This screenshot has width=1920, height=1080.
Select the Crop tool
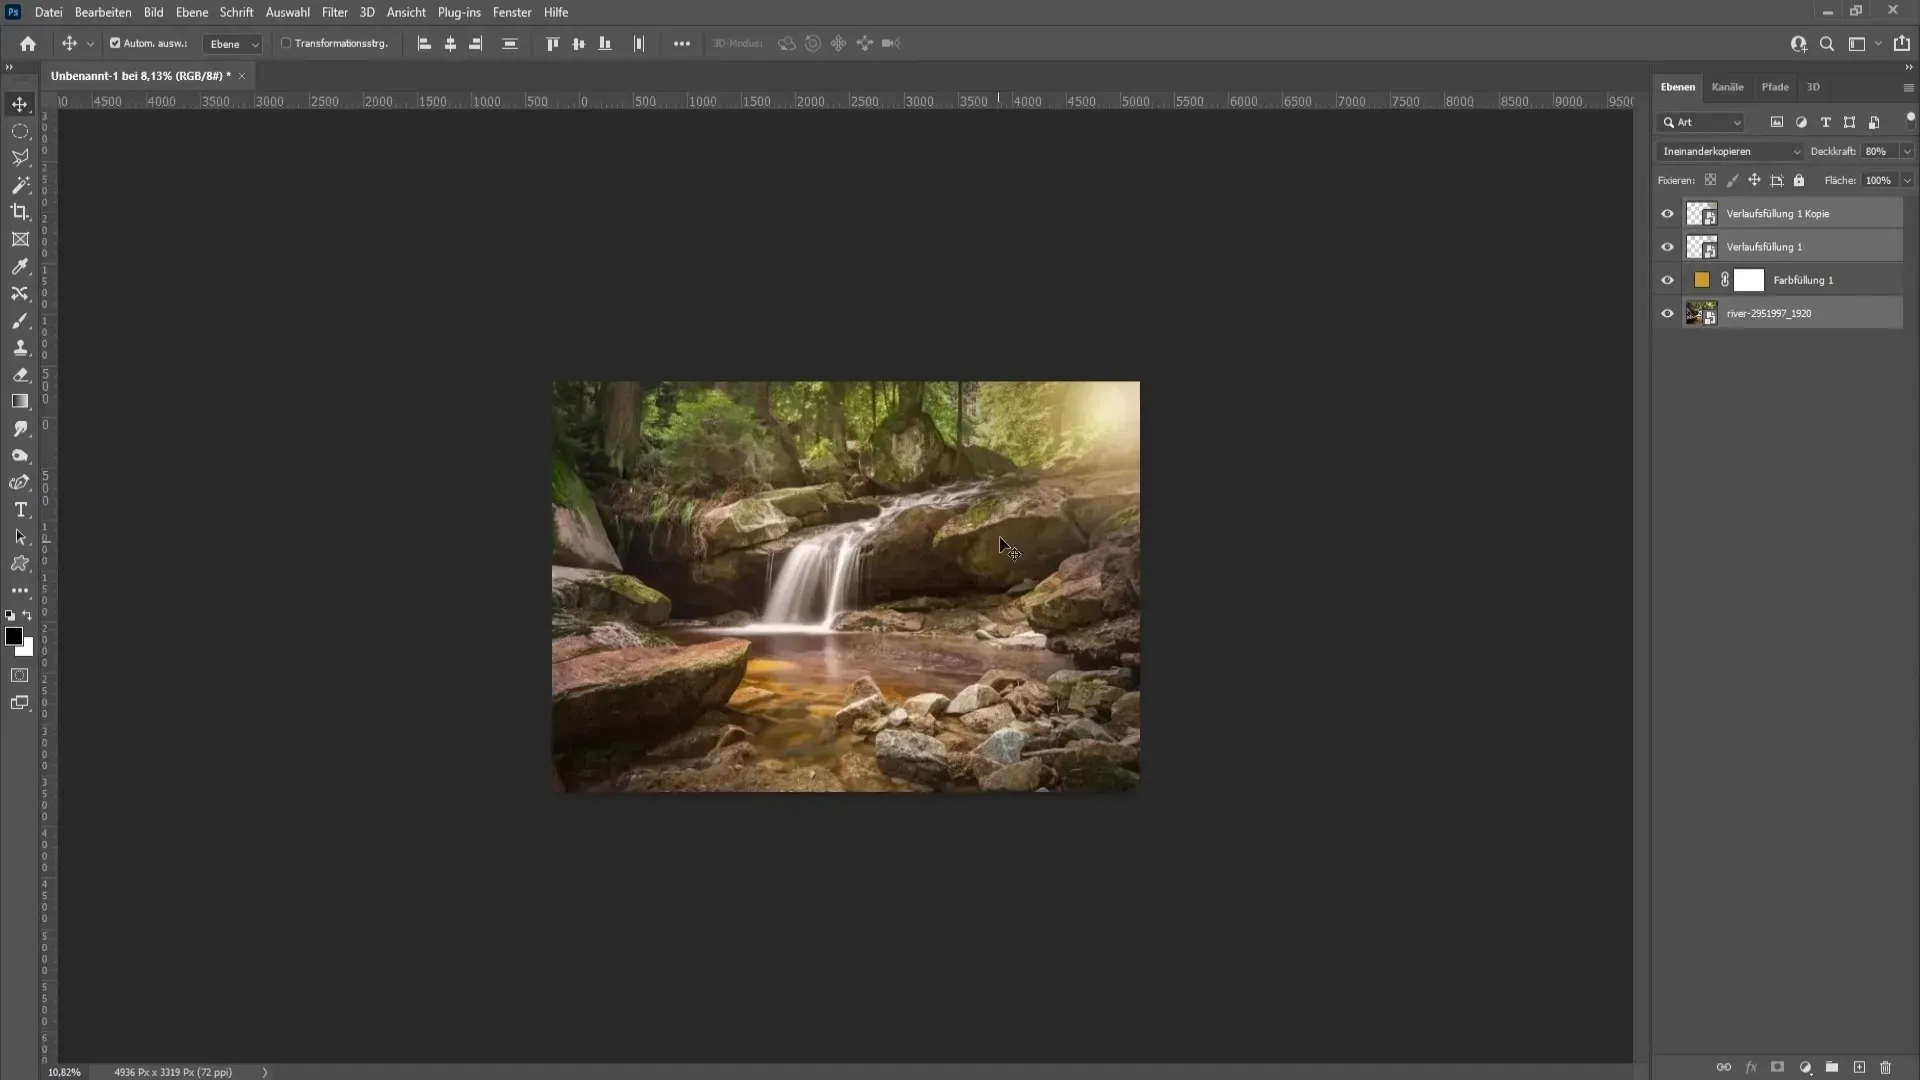20,212
